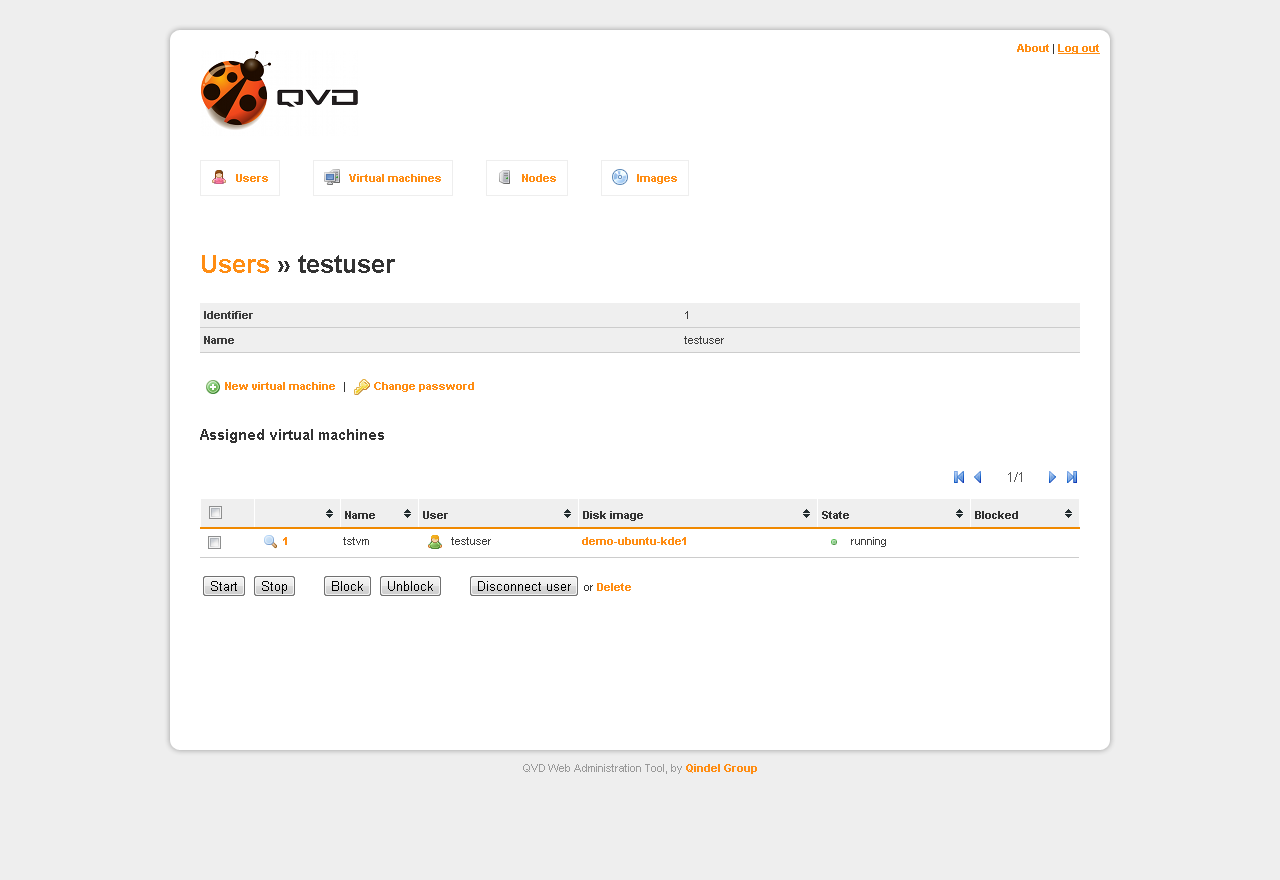Click the Stop button
Image resolution: width=1280 pixels, height=880 pixels.
(274, 586)
